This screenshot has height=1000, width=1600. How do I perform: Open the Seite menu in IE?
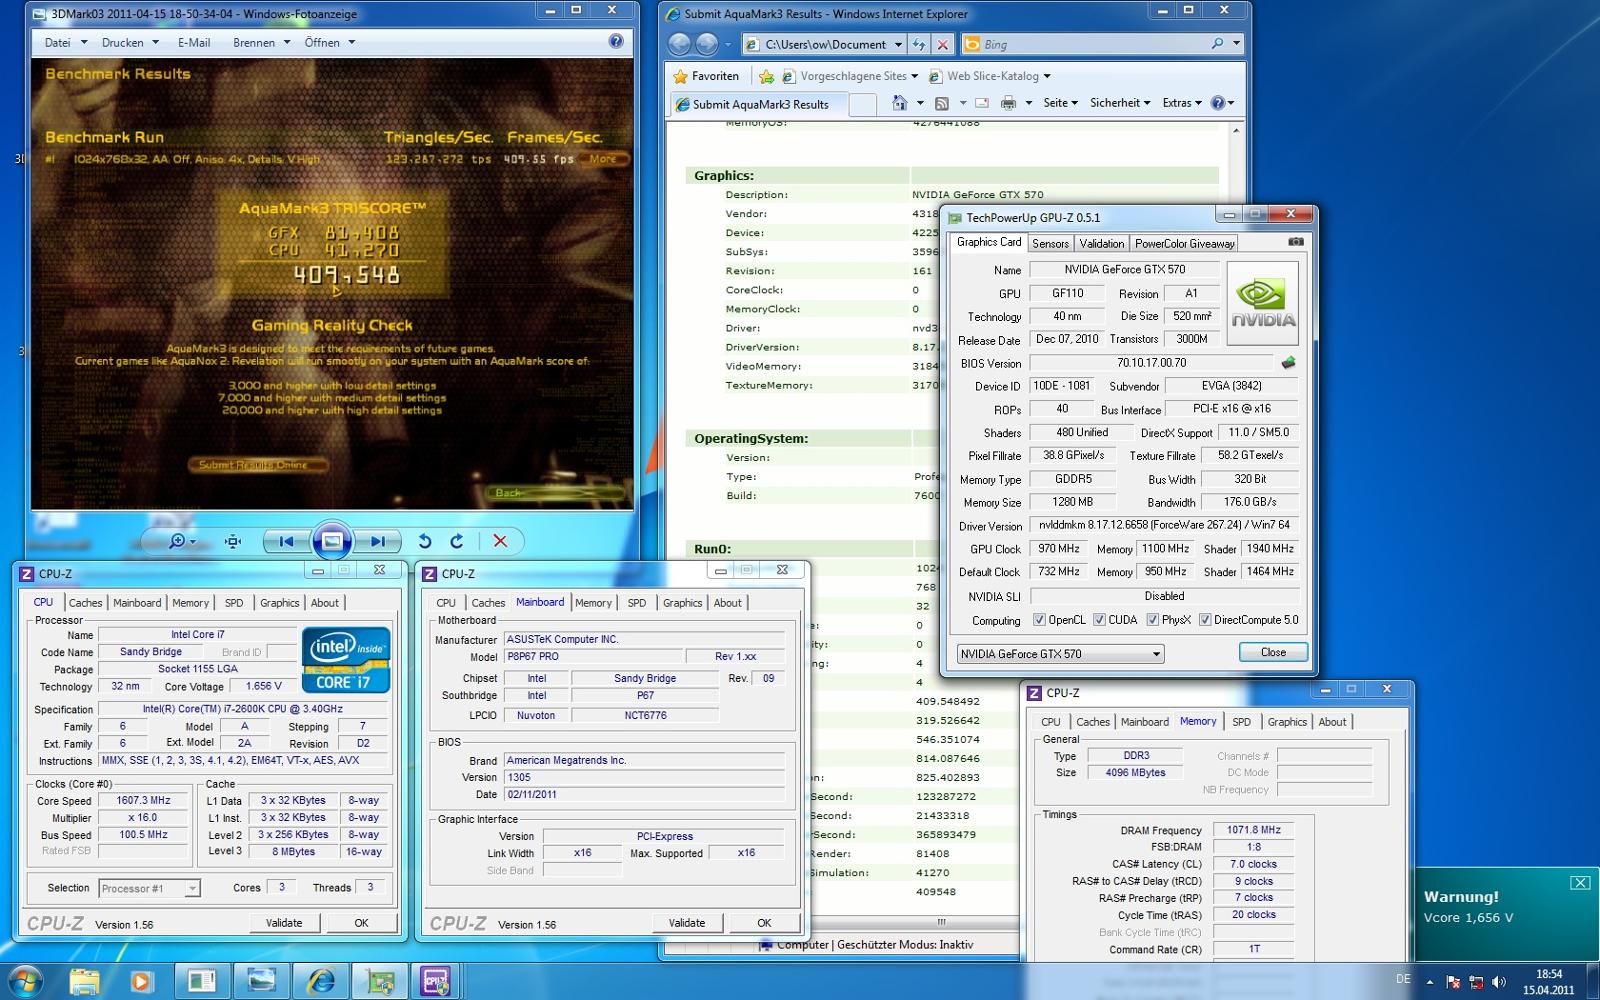tap(1060, 103)
